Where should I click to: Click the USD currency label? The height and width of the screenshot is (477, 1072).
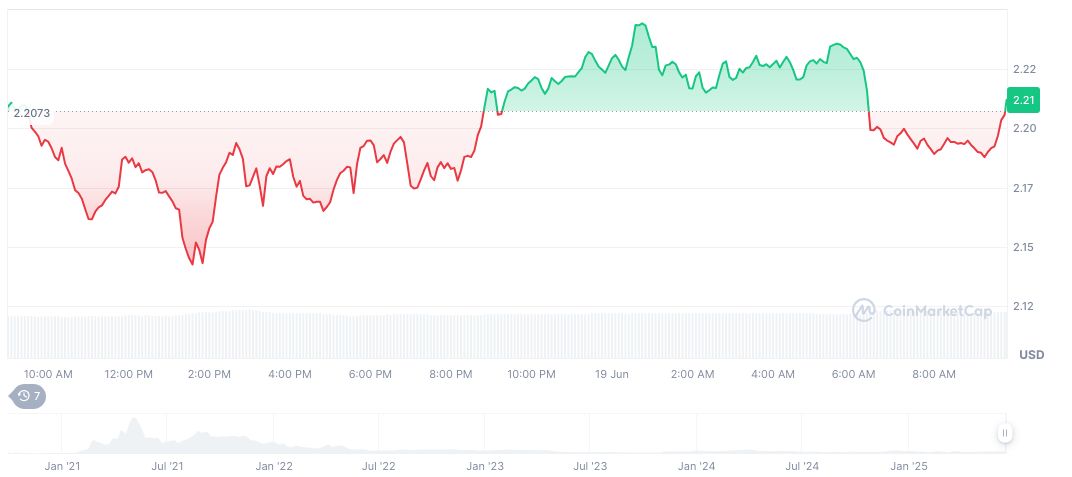pyautogui.click(x=1031, y=355)
